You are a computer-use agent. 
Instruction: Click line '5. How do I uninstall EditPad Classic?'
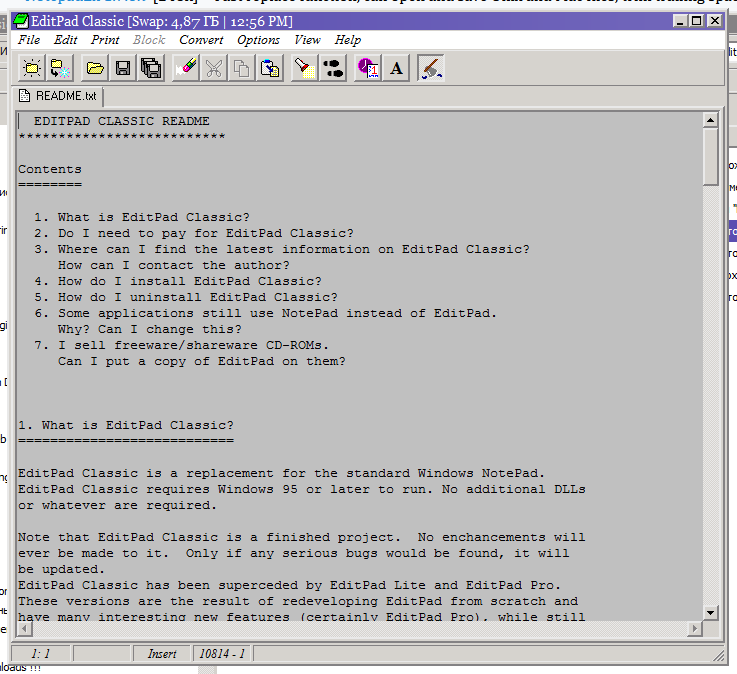coord(186,297)
